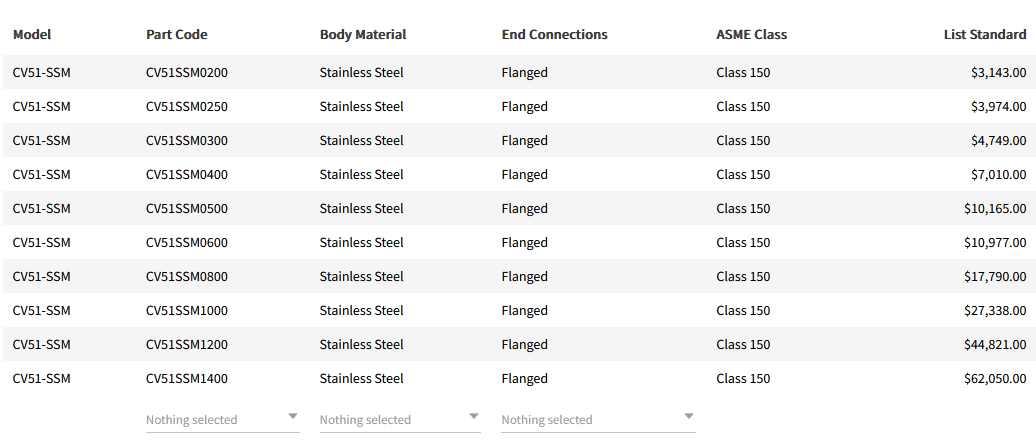Select part code CV51SSM0600
1036x447 pixels.
[187, 243]
